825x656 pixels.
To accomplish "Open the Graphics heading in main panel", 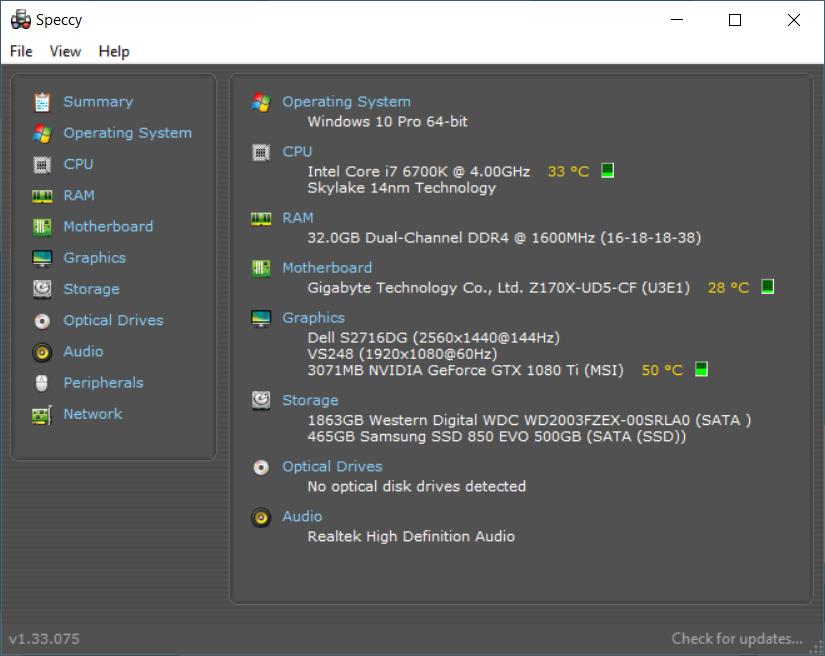I will 313,318.
